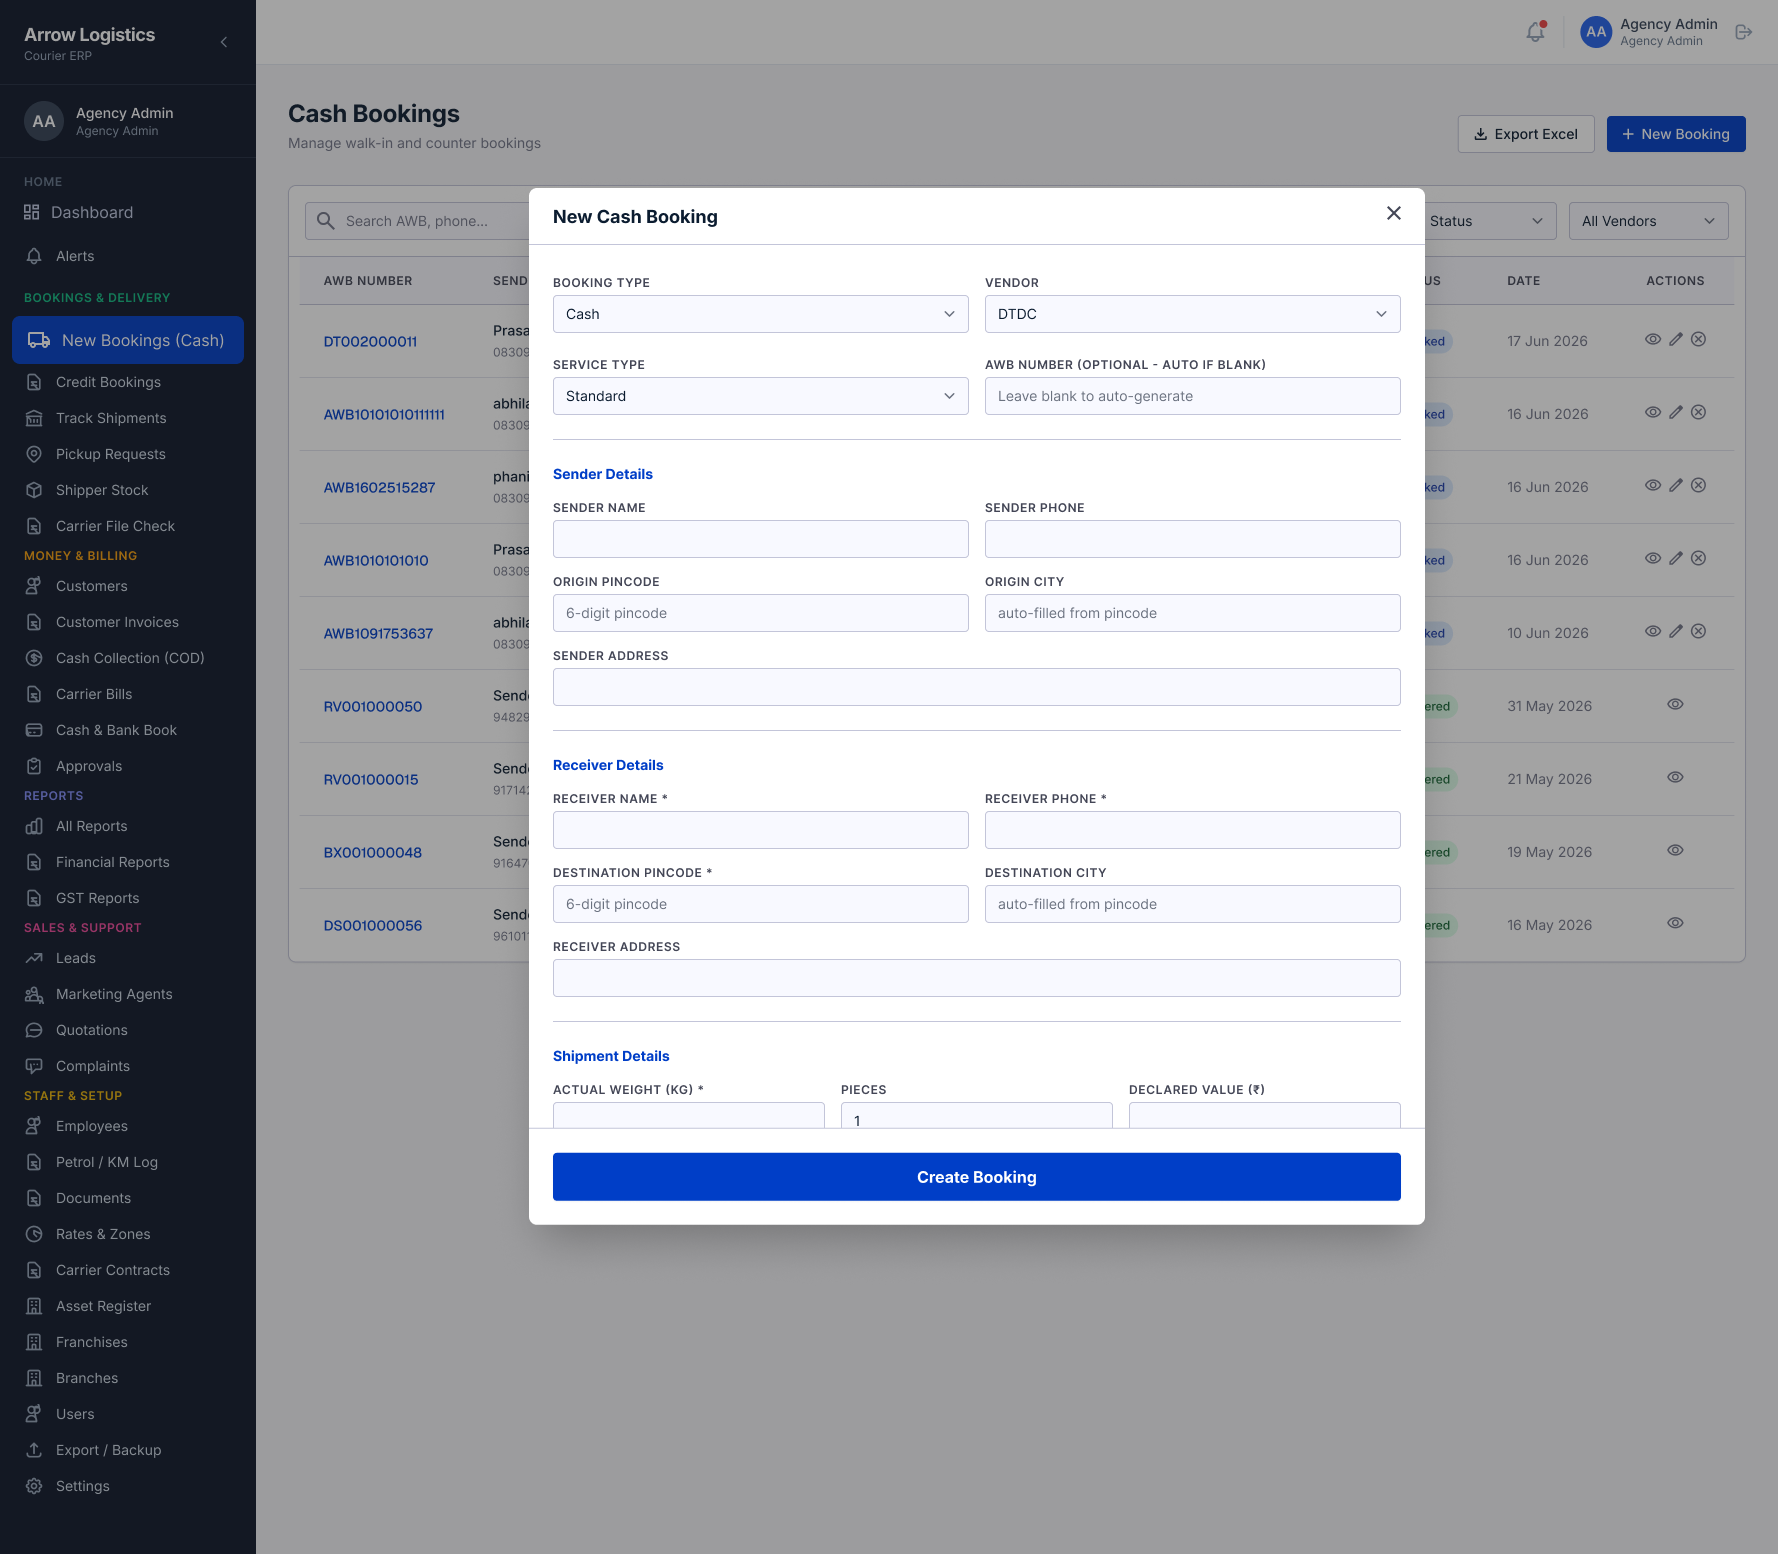Open AWB link RV001000050
Image resolution: width=1778 pixels, height=1554 pixels.
coord(373,706)
